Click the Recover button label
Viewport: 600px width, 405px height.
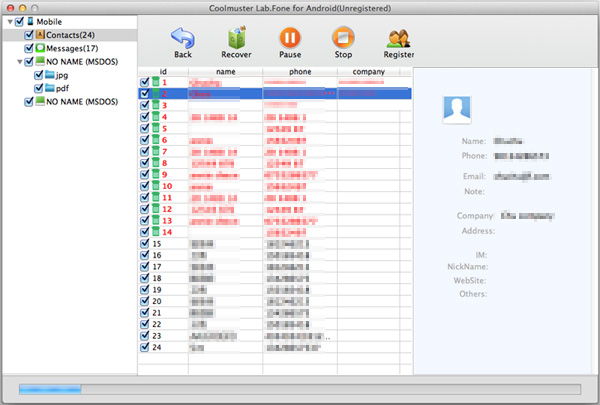click(x=236, y=54)
